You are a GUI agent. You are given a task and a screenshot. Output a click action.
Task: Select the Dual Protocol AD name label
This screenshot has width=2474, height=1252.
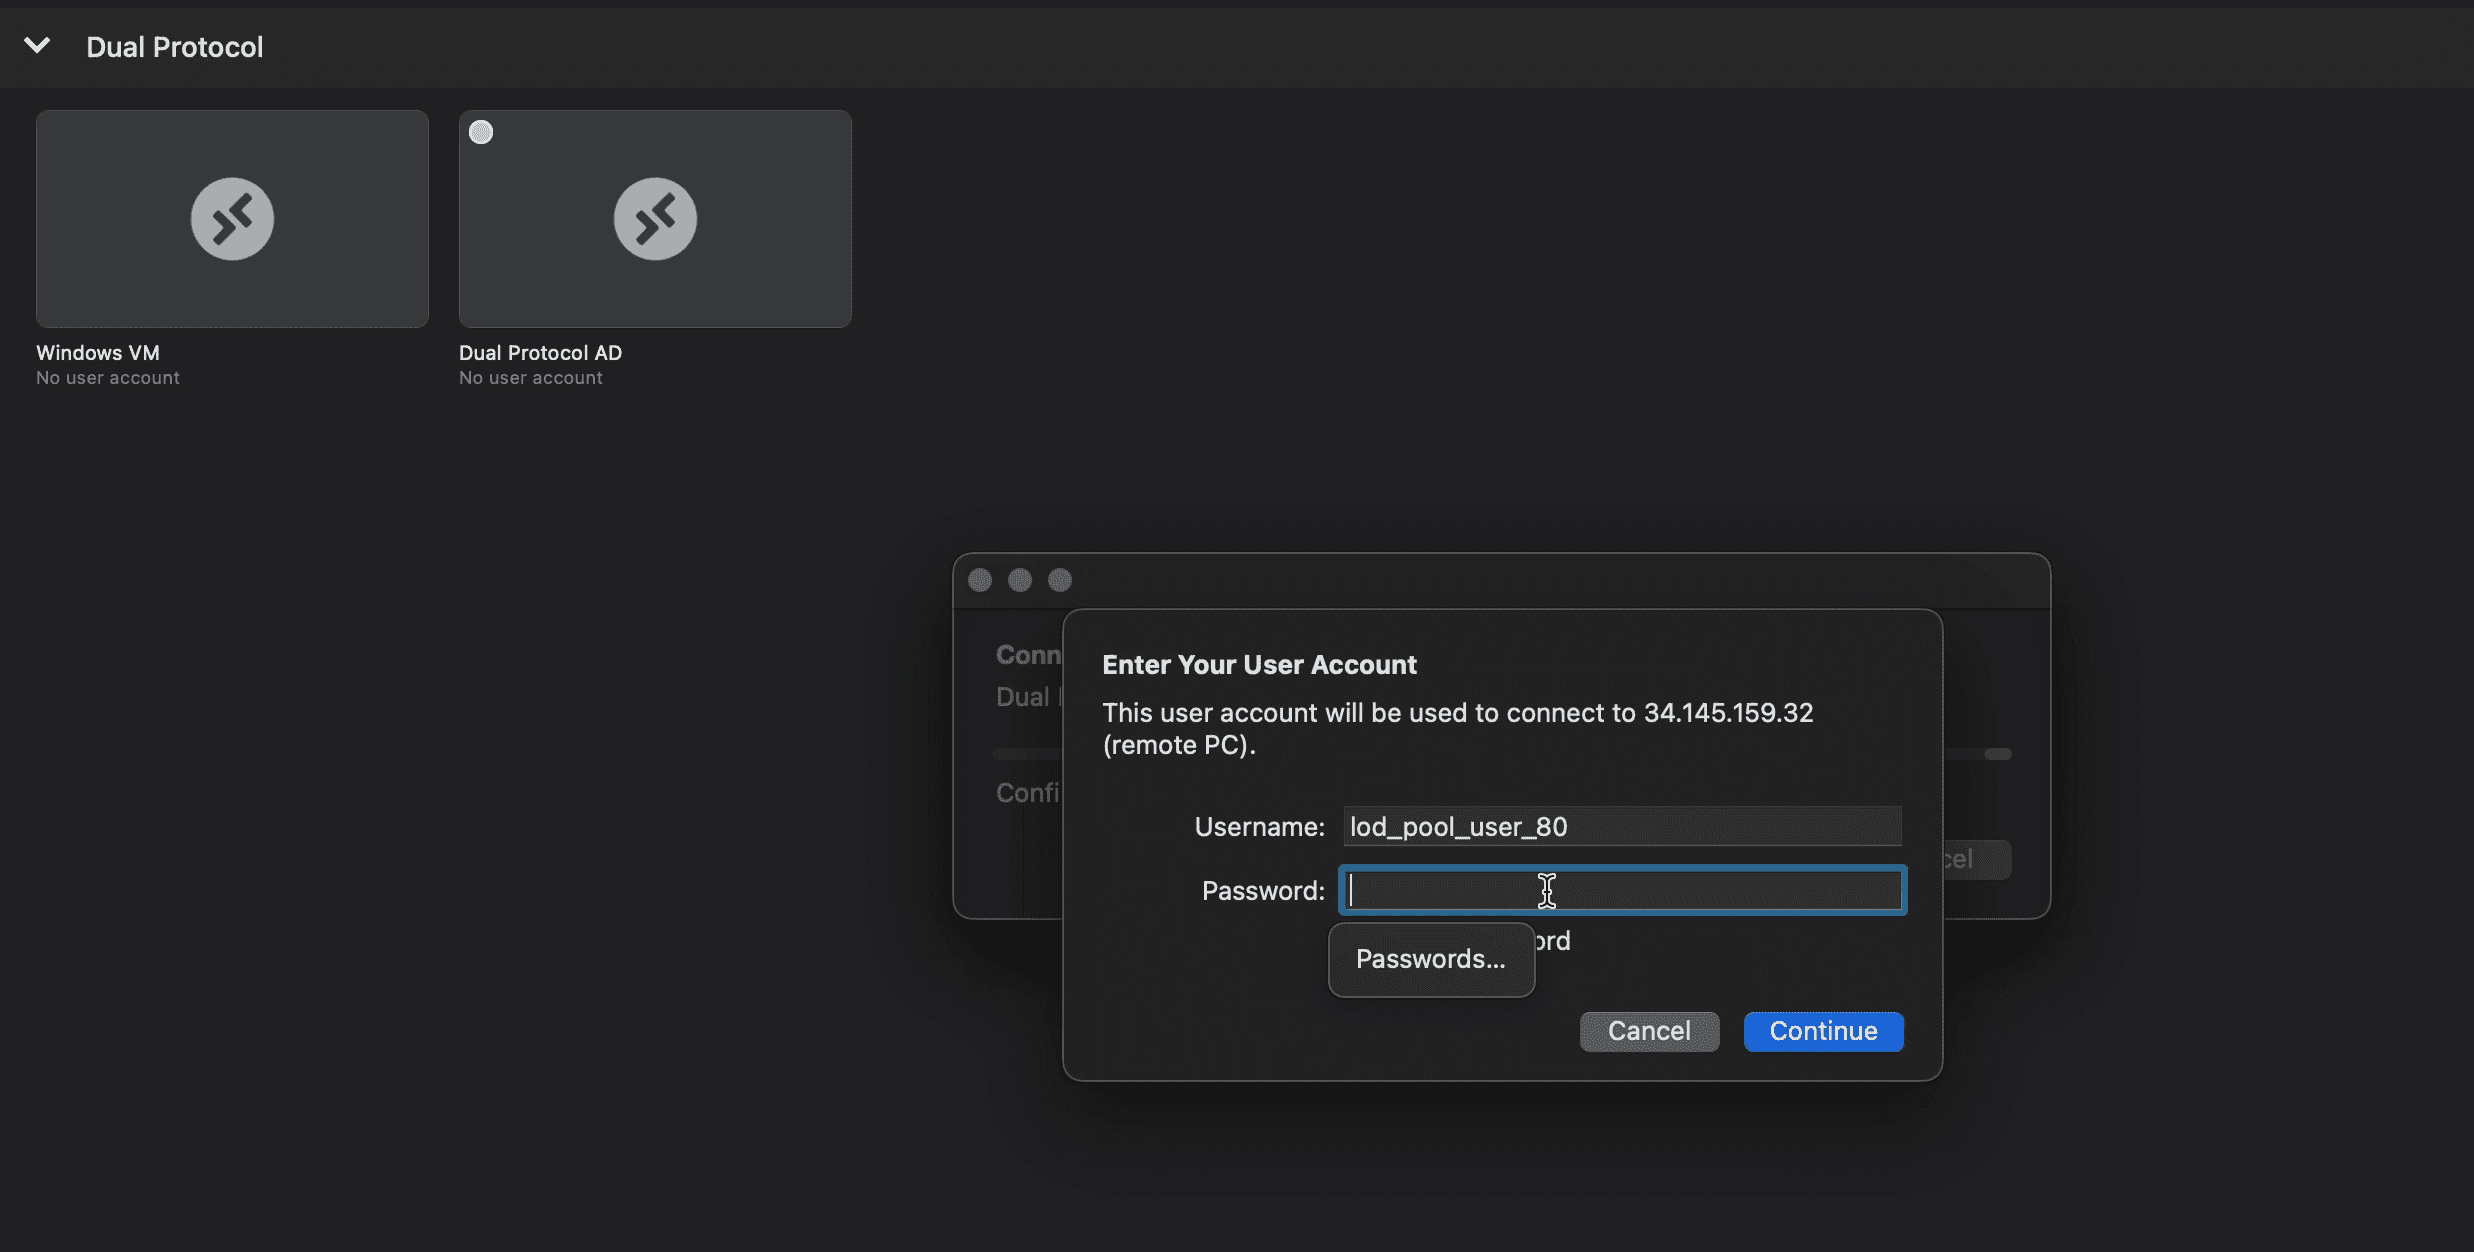tap(540, 353)
